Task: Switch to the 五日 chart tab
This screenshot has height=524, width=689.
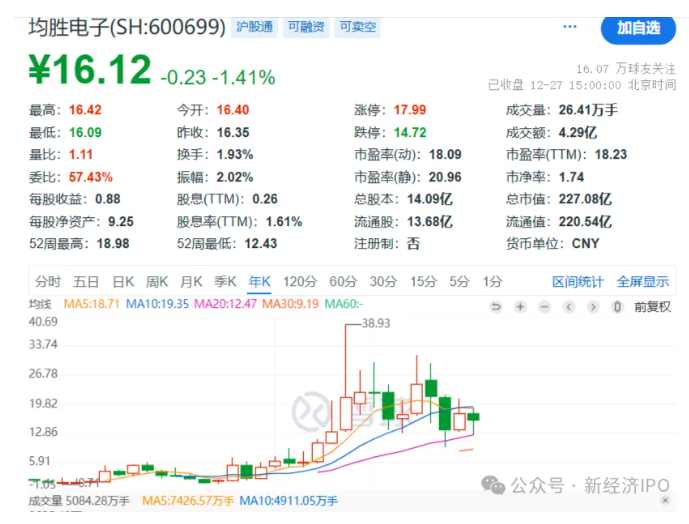Action: pyautogui.click(x=86, y=281)
